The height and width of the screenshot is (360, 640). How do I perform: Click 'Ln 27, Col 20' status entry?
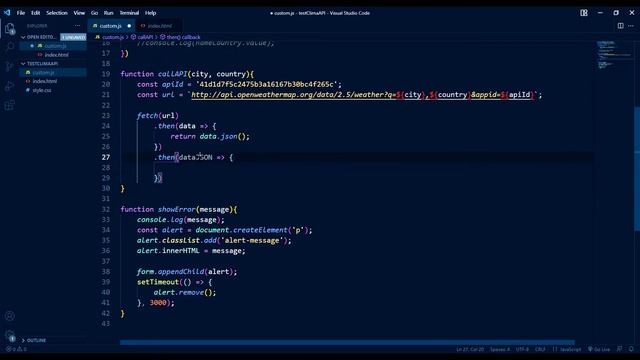click(x=470, y=349)
